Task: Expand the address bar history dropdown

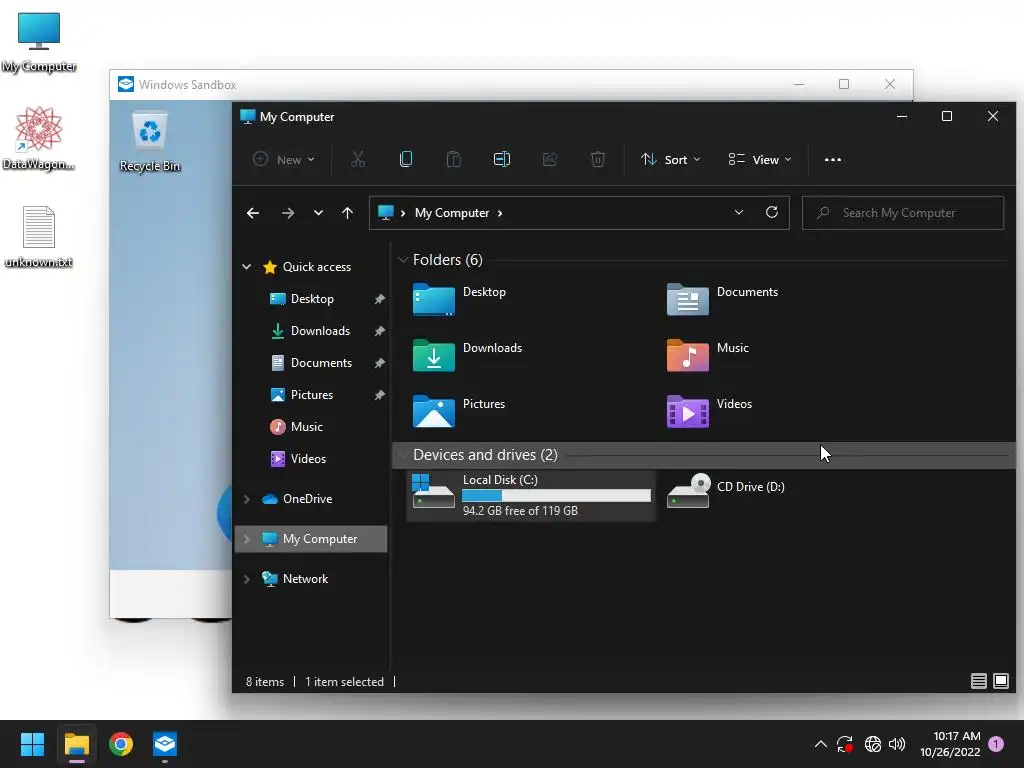Action: [739, 212]
